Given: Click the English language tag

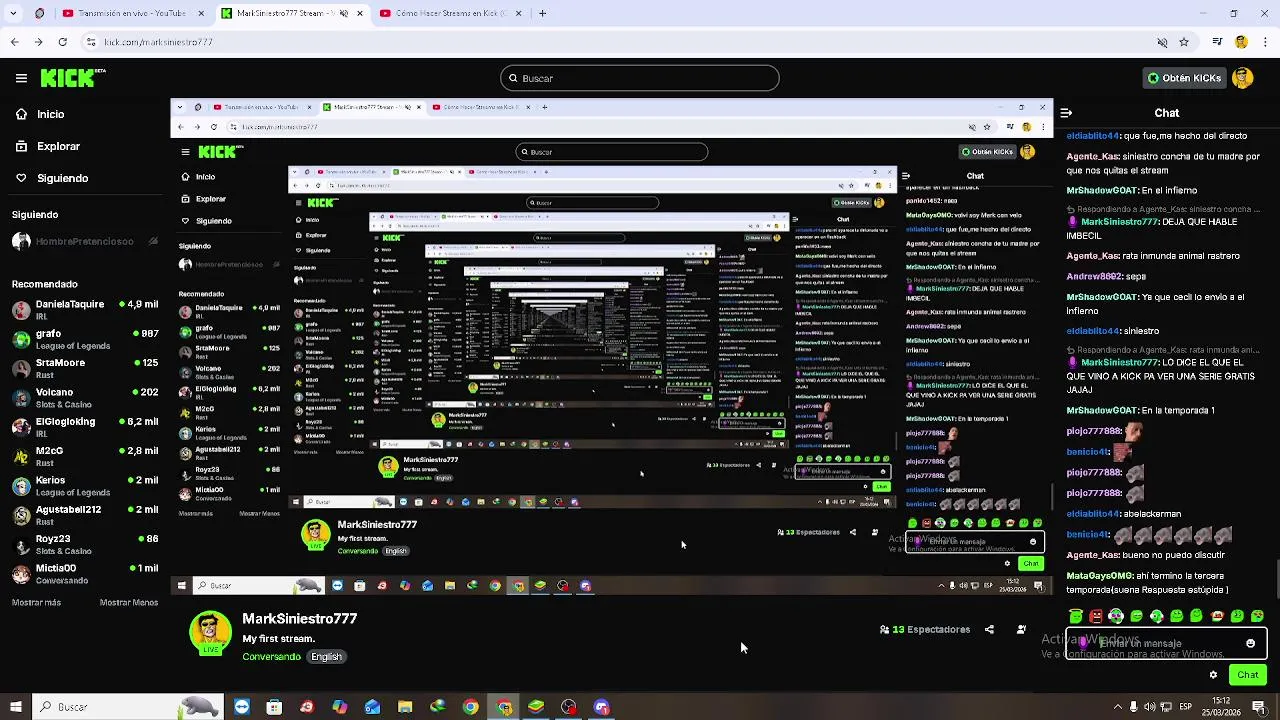Looking at the screenshot, I should pyautogui.click(x=326, y=657).
